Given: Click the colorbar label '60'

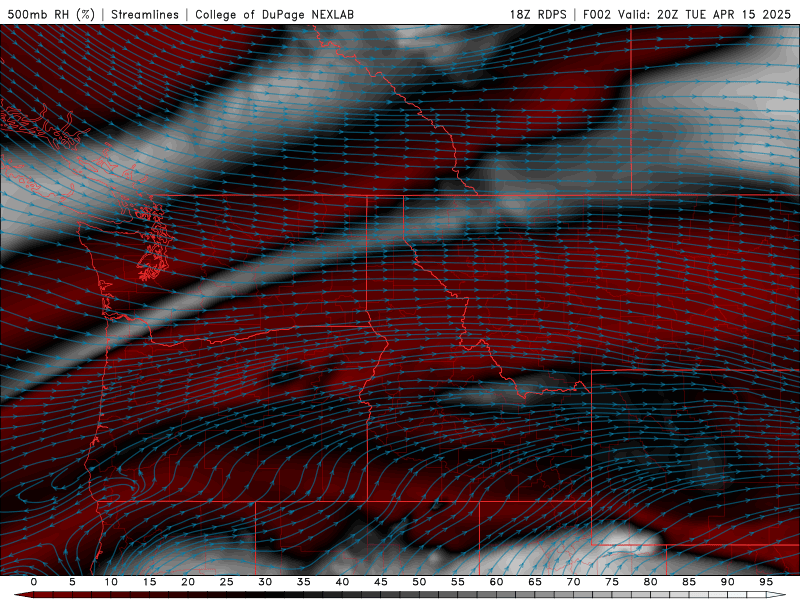Looking at the screenshot, I should click(496, 582).
